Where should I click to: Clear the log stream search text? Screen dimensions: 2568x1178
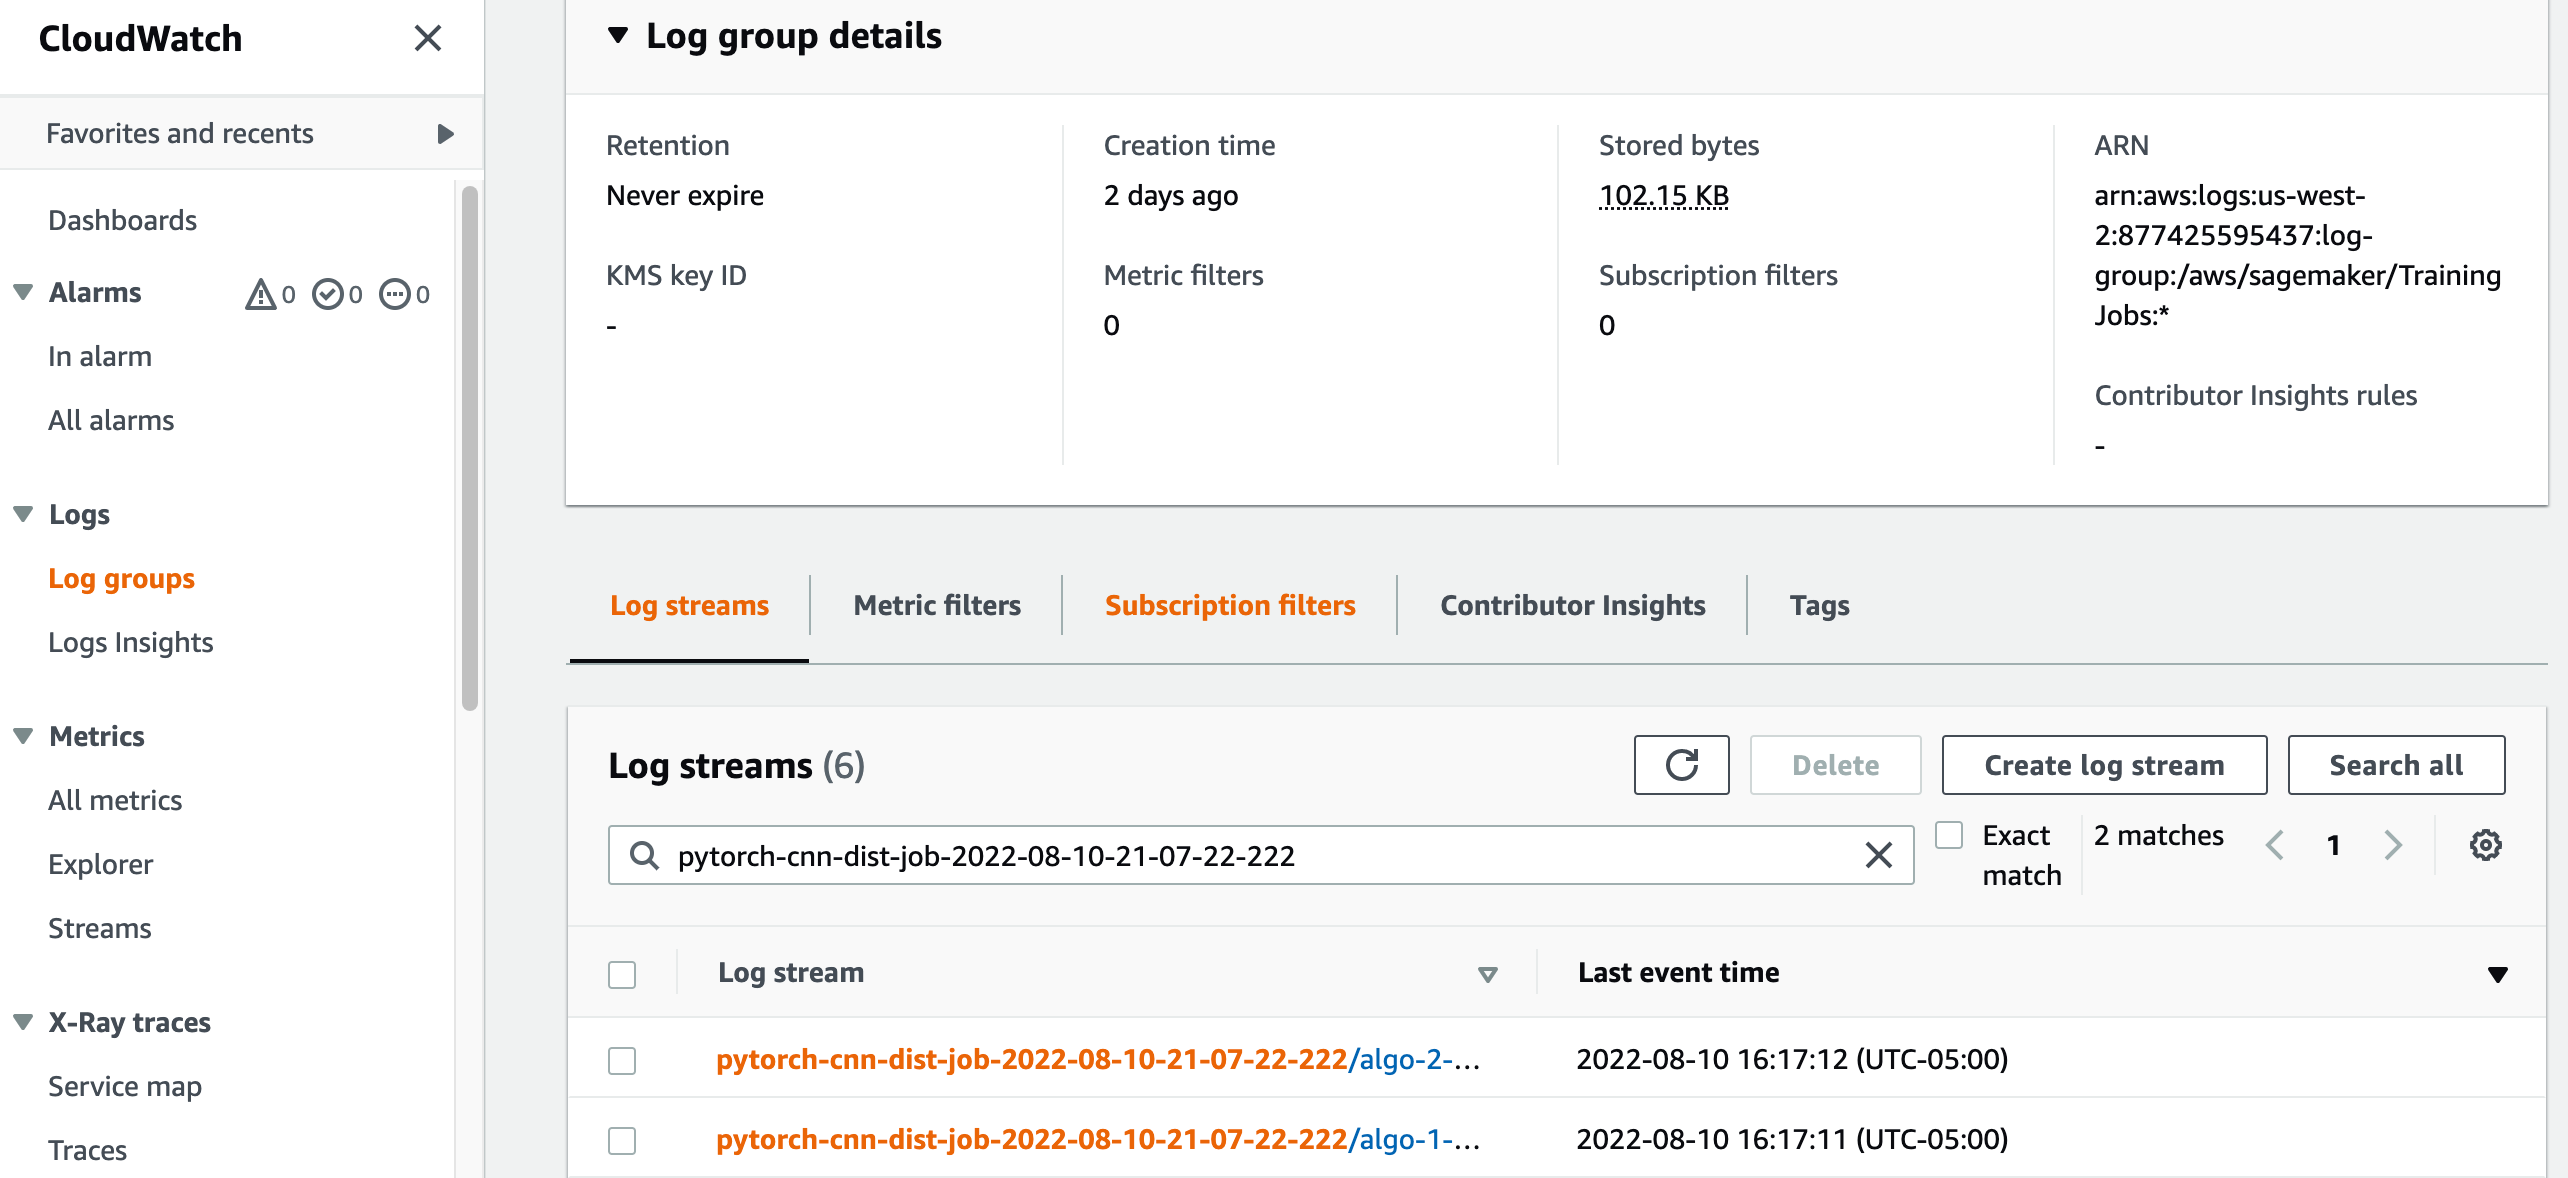point(1878,855)
